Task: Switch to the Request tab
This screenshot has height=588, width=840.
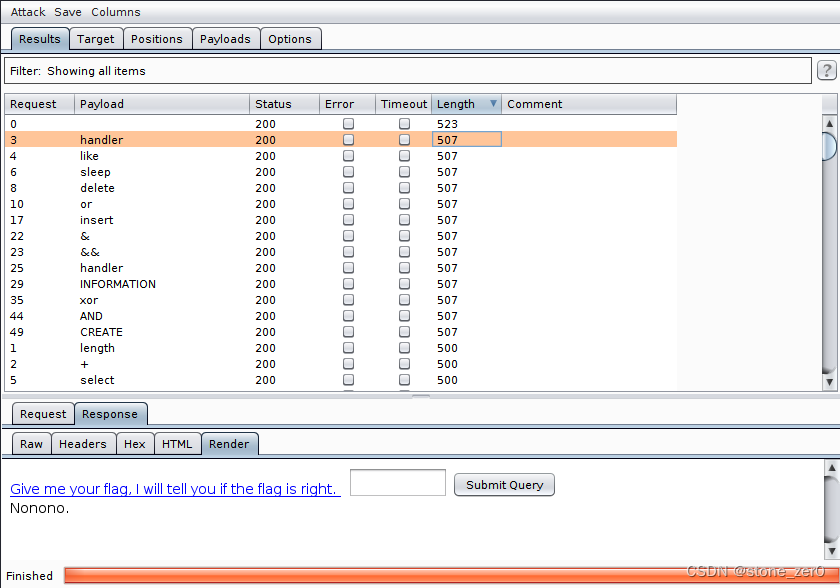Action: [42, 413]
